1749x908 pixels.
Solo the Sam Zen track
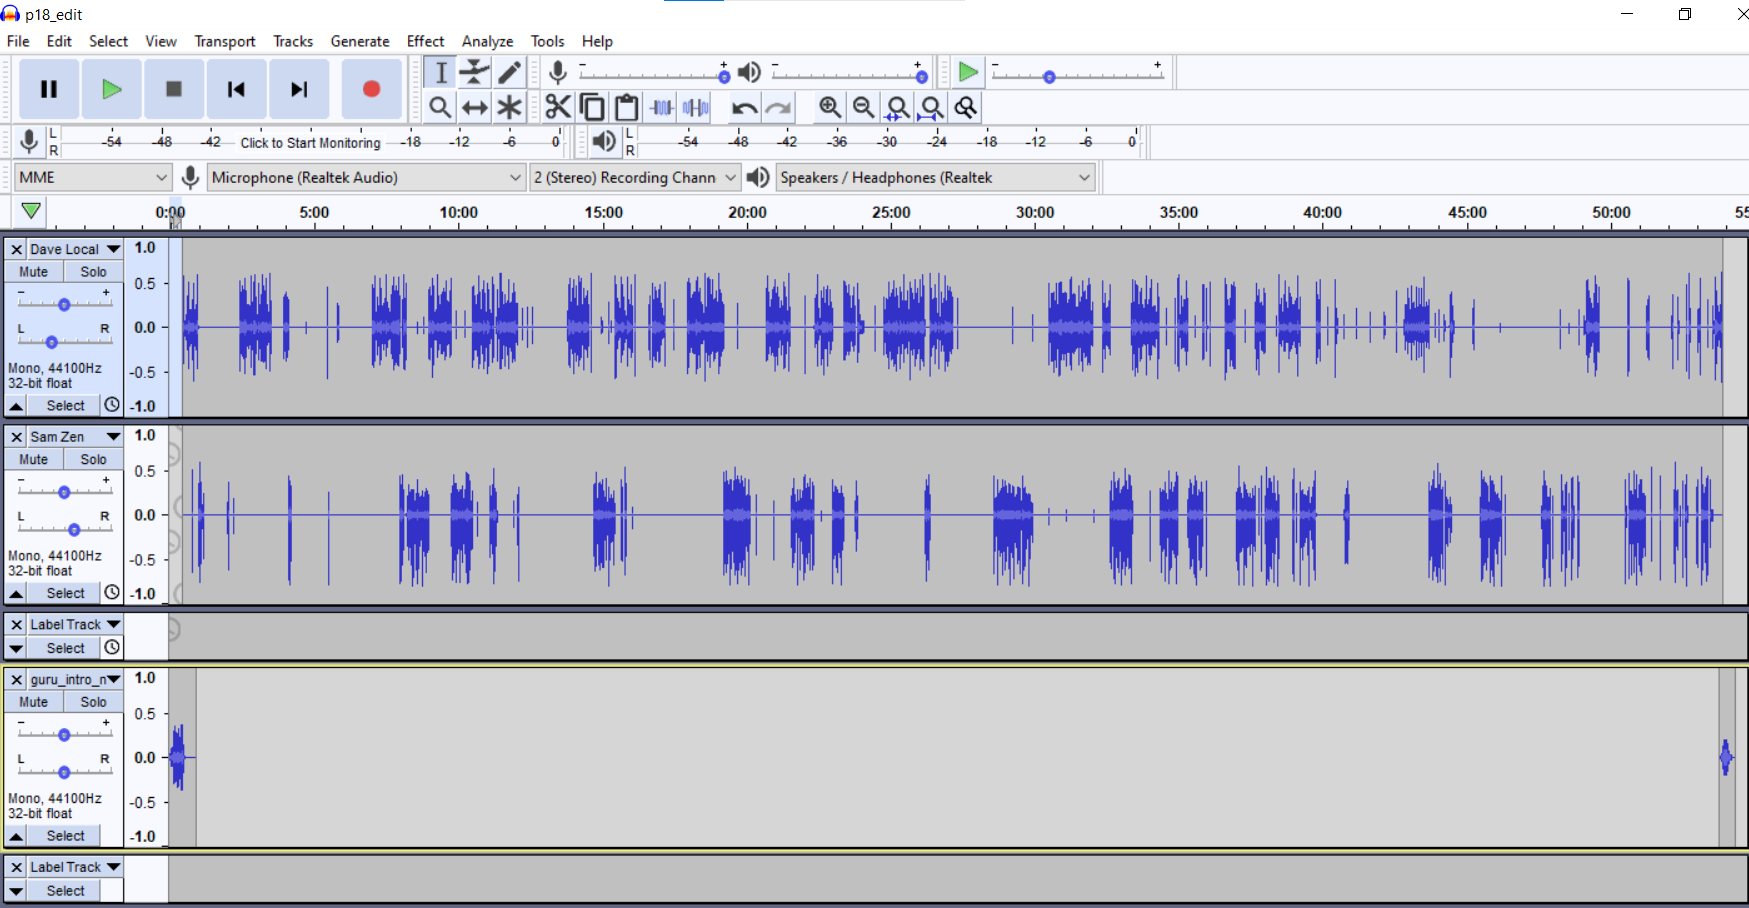(92, 459)
